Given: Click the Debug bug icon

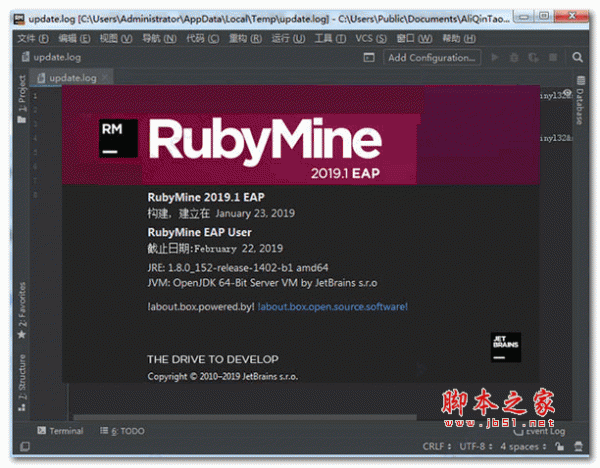Looking at the screenshot, I should click(514, 57).
